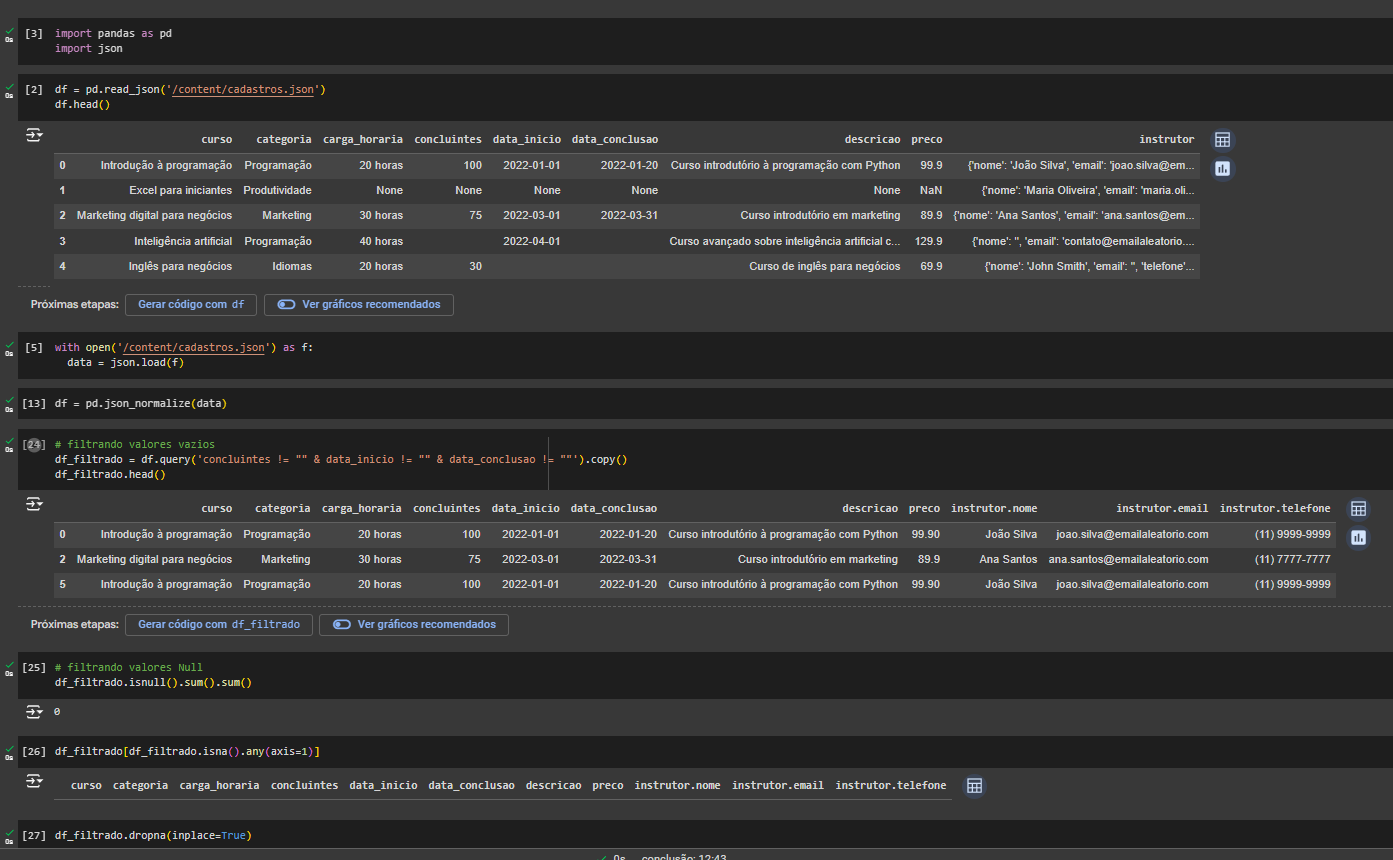Viewport: 1393px width, 860px height.
Task: Select 'Idiomas' category cell
Action: 292,266
